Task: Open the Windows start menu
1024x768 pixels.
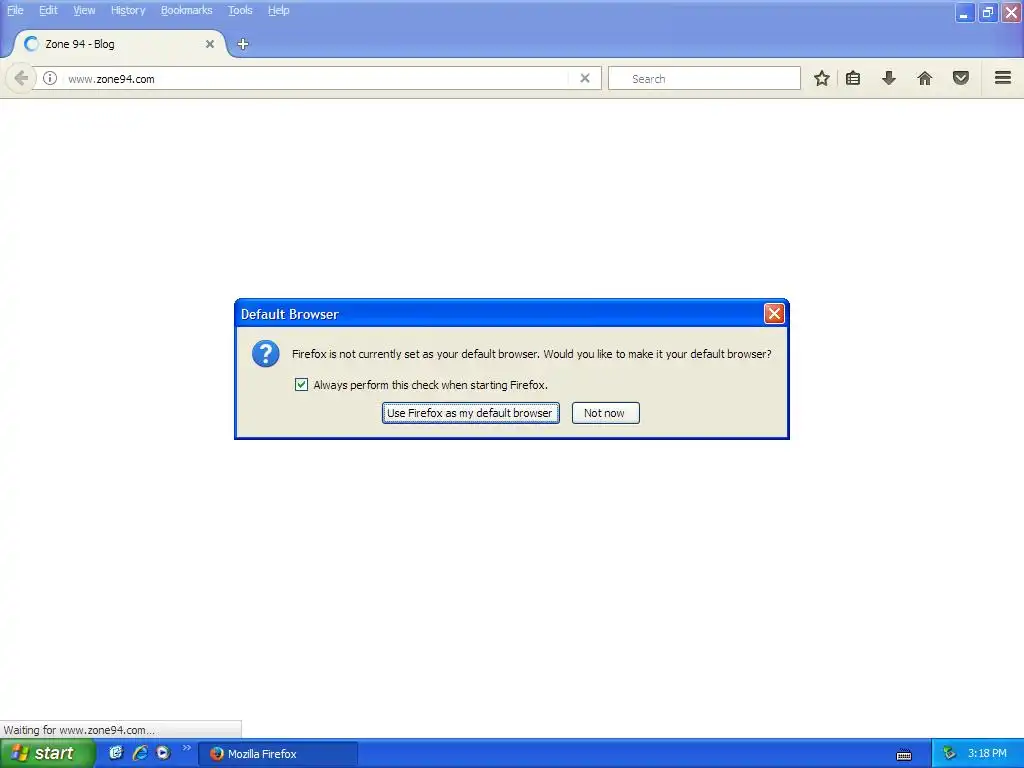Action: 48,753
